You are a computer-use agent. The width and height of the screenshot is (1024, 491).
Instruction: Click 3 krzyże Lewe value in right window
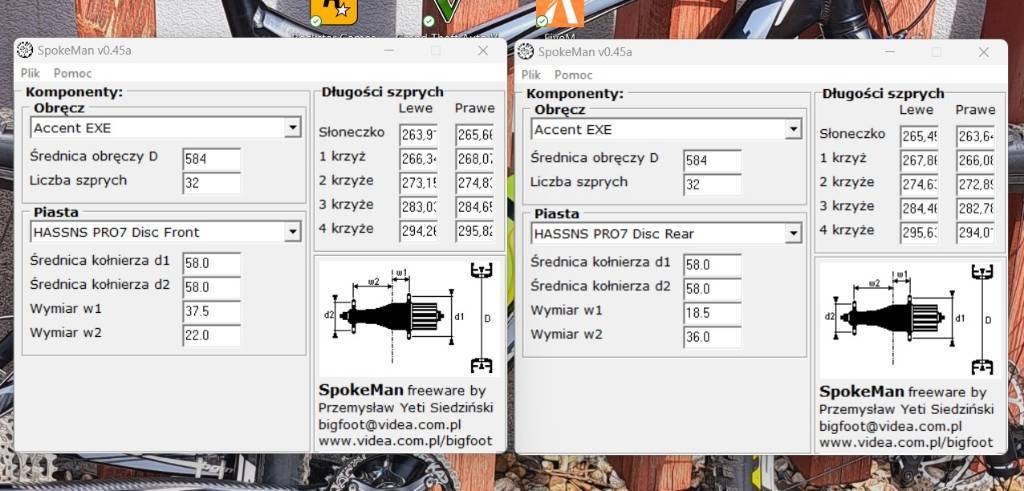pyautogui.click(x=920, y=208)
